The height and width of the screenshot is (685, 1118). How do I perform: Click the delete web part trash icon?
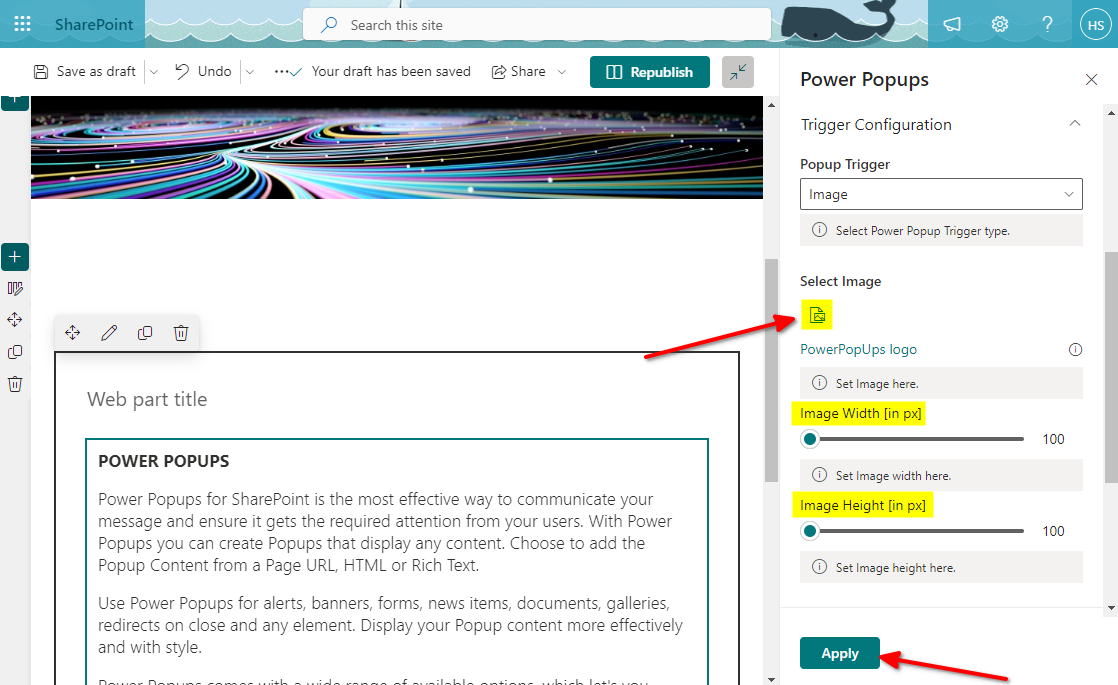pos(181,332)
